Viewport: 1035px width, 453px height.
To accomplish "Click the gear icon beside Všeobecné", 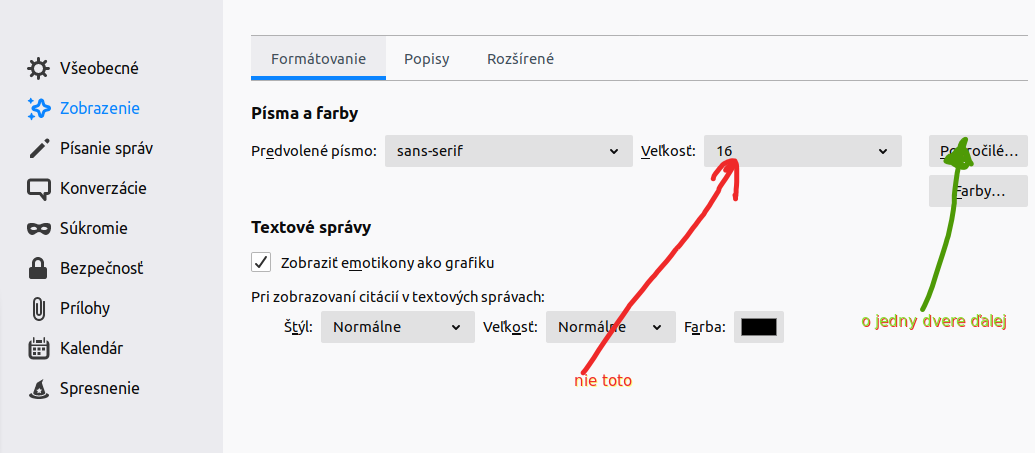I will [x=39, y=69].
